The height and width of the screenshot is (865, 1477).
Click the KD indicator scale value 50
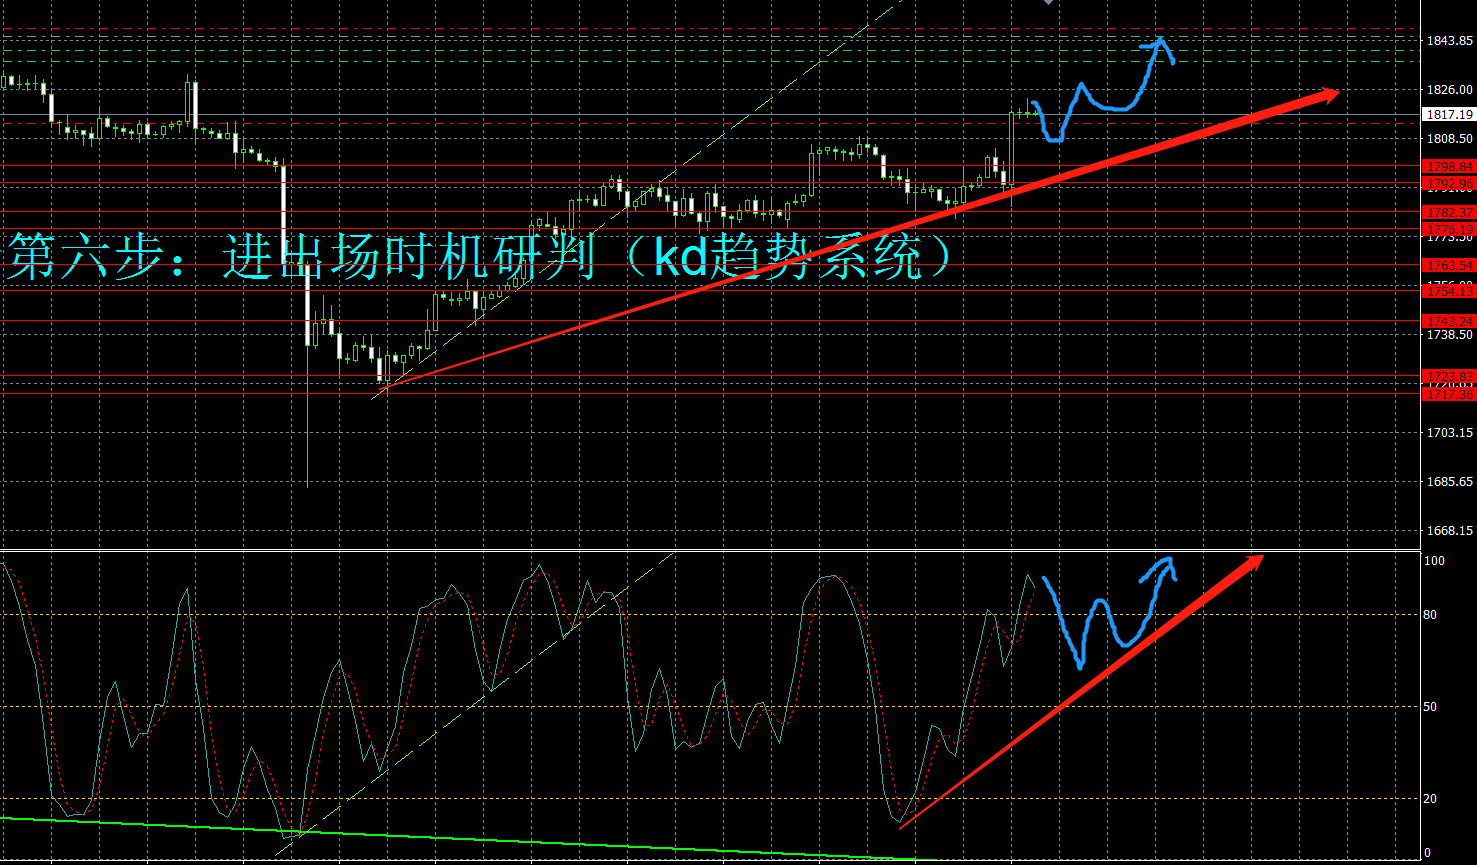point(1432,707)
